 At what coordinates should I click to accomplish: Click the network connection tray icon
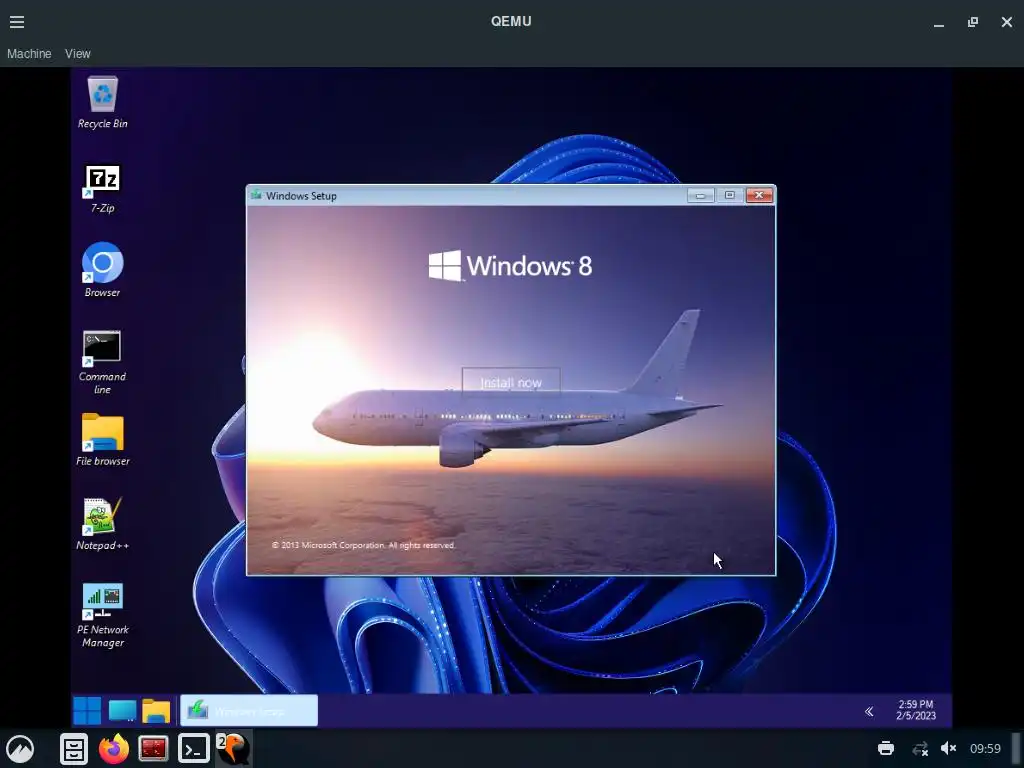pos(920,748)
